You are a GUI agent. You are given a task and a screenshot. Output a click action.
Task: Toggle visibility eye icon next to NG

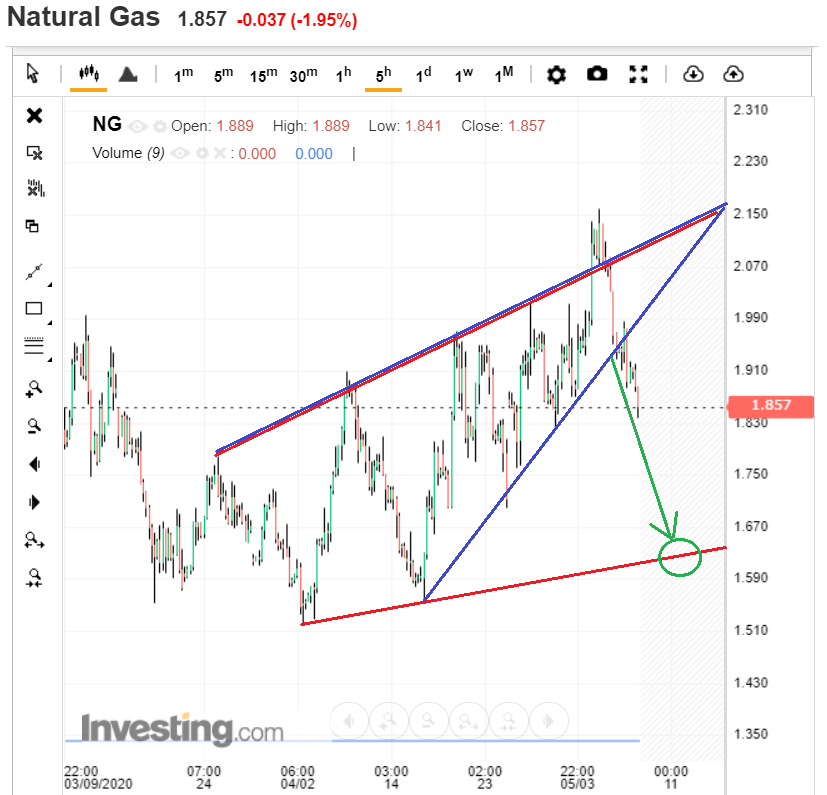pos(138,126)
